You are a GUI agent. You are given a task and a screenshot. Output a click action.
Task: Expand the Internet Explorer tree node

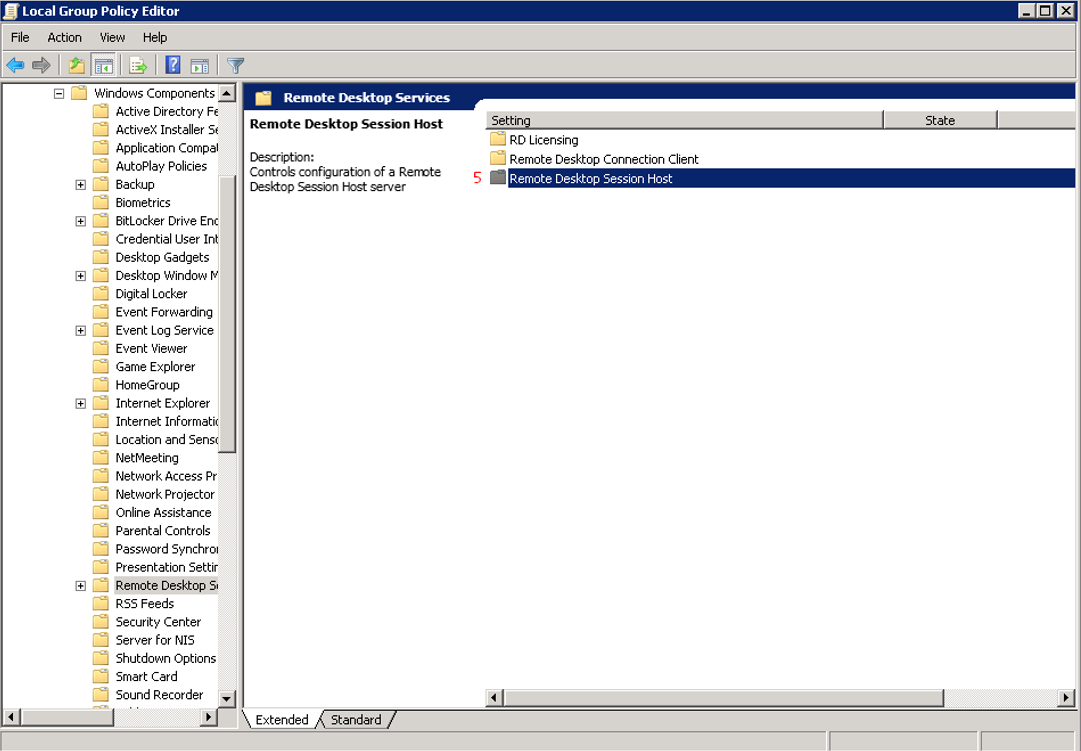81,404
